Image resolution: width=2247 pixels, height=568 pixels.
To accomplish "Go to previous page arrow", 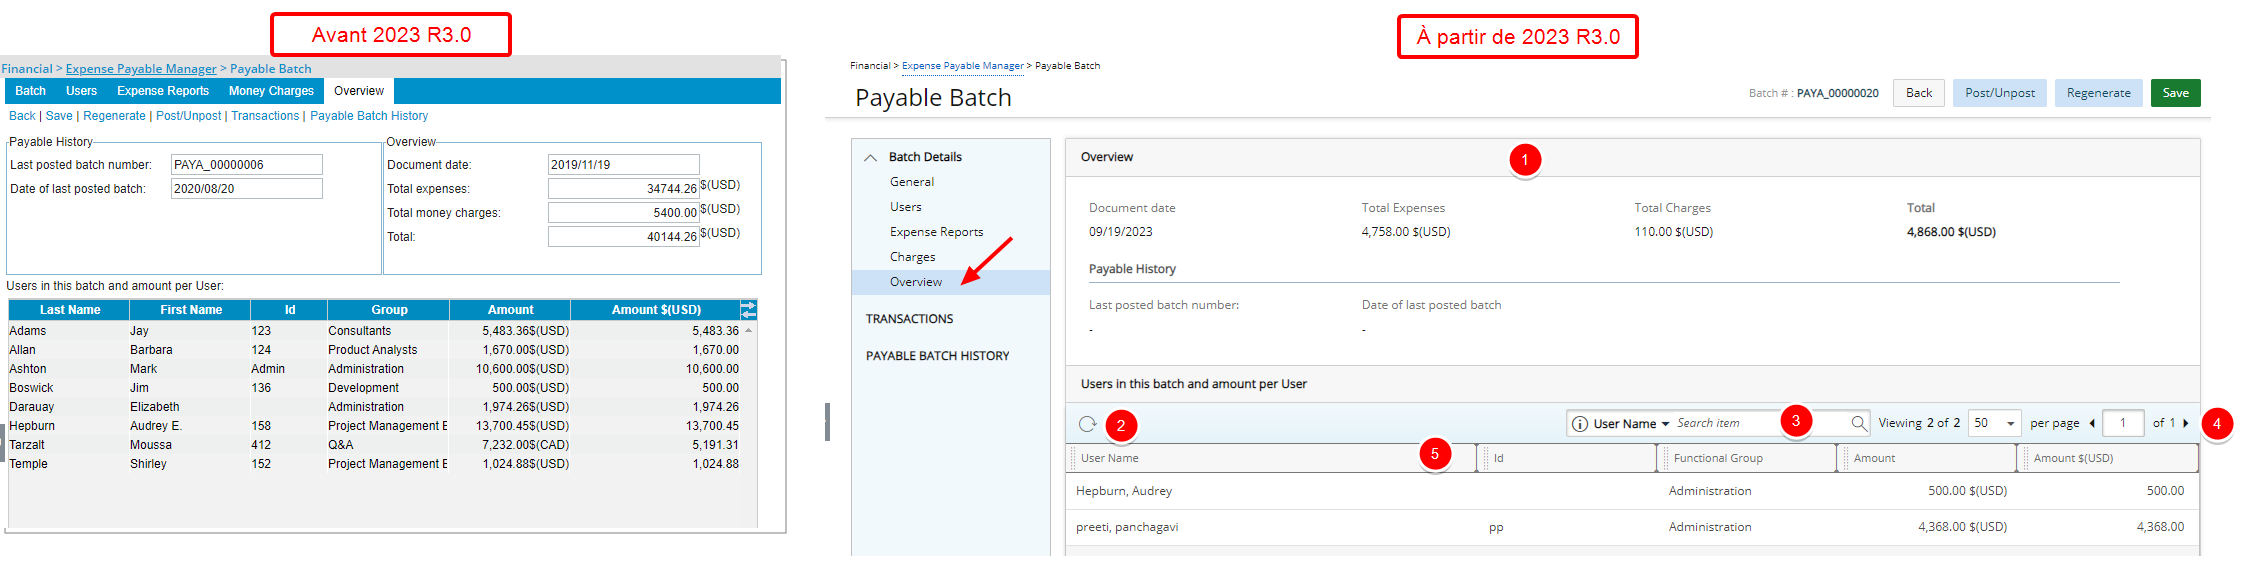I will point(2092,423).
